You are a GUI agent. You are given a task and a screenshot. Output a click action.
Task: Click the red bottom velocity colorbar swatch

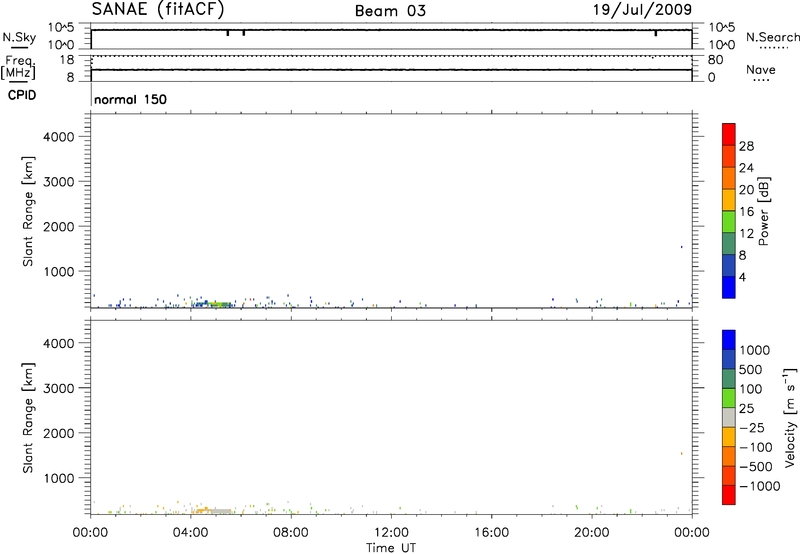[729, 495]
